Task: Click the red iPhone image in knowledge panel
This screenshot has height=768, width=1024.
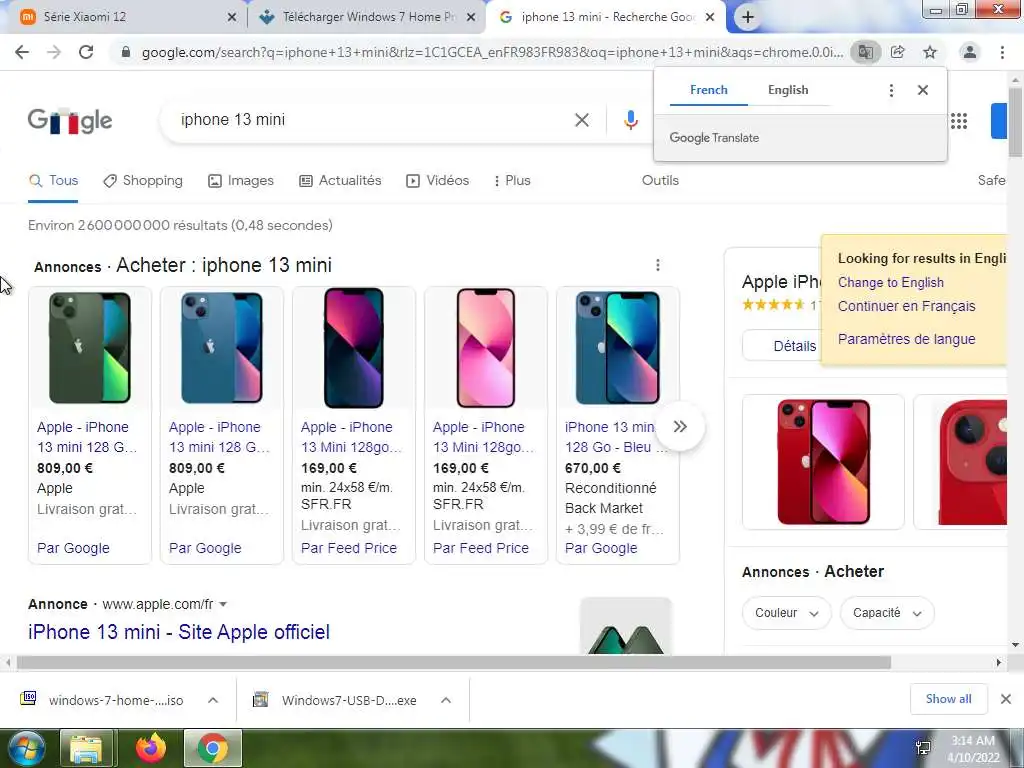Action: click(x=824, y=462)
